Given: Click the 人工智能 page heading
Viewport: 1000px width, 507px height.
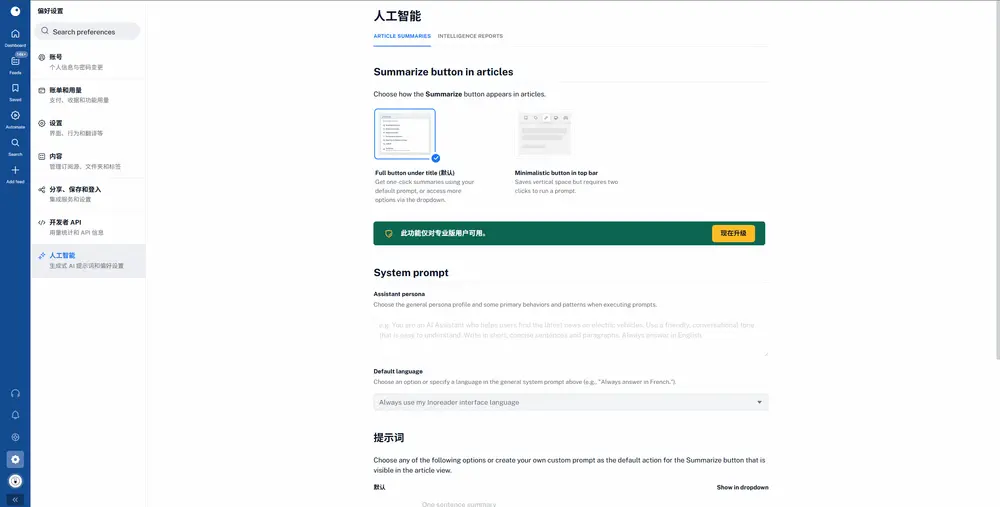Looking at the screenshot, I should (x=397, y=16).
